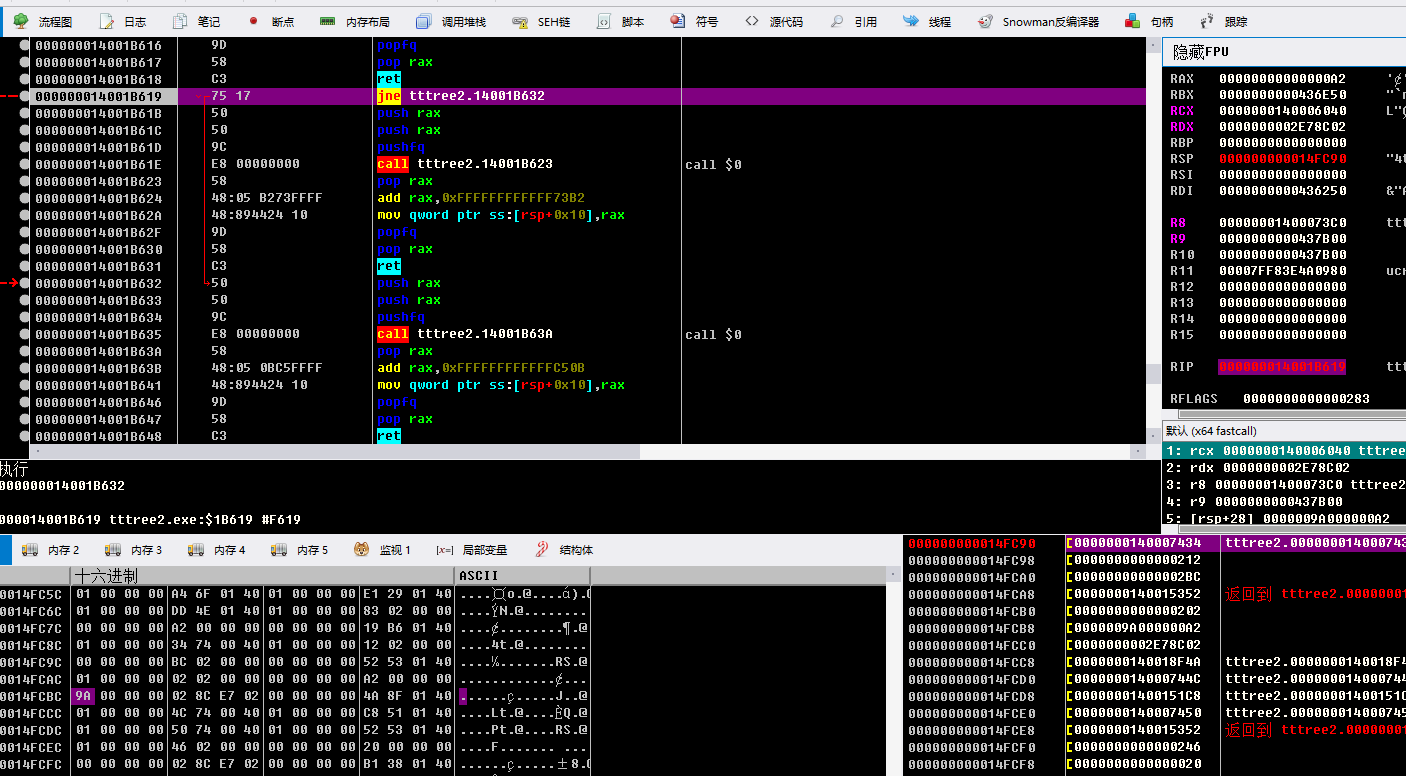Switch to the 引用 references tab
Image resolution: width=1406 pixels, height=776 pixels.
point(854,21)
